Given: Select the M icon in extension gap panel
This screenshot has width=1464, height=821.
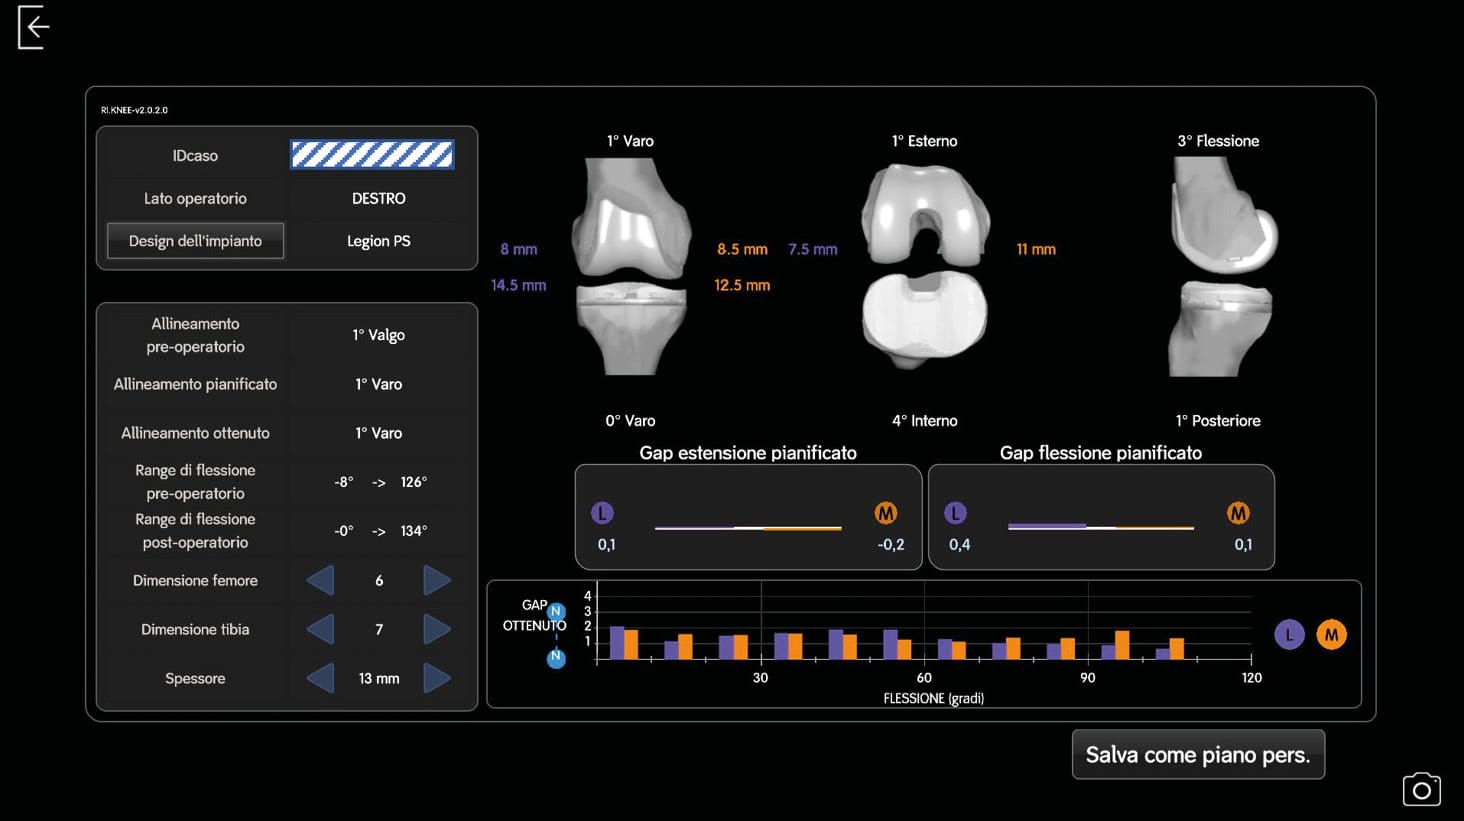Looking at the screenshot, I should pyautogui.click(x=885, y=513).
